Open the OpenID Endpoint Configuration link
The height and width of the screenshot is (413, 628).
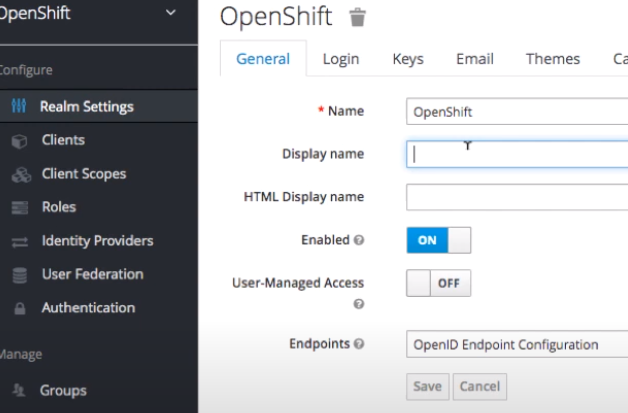coord(505,345)
